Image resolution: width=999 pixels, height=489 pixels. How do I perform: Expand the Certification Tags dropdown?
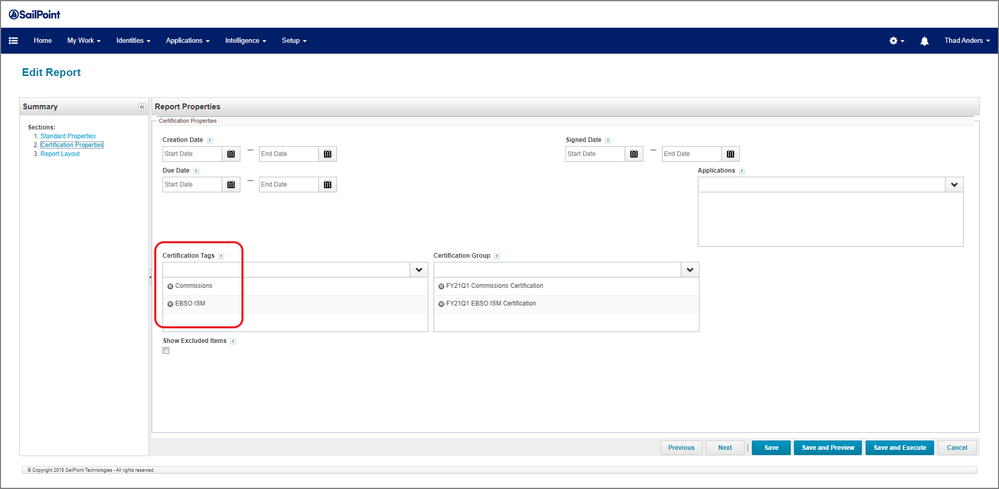[417, 270]
